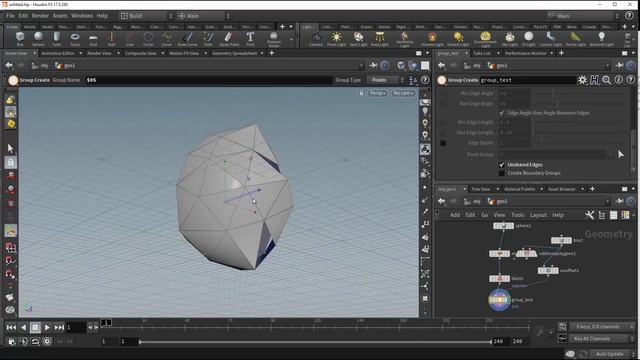Switch to the Geometry Spreadsheet tab

click(234, 53)
